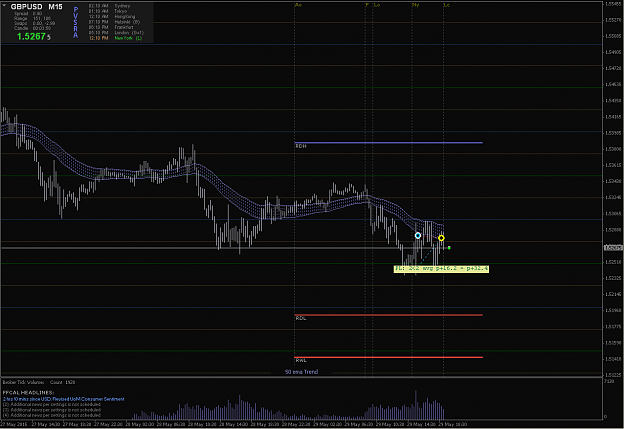Select the blue RDH horizontal line
Viewport: 625px width, 429px height.
pos(389,142)
